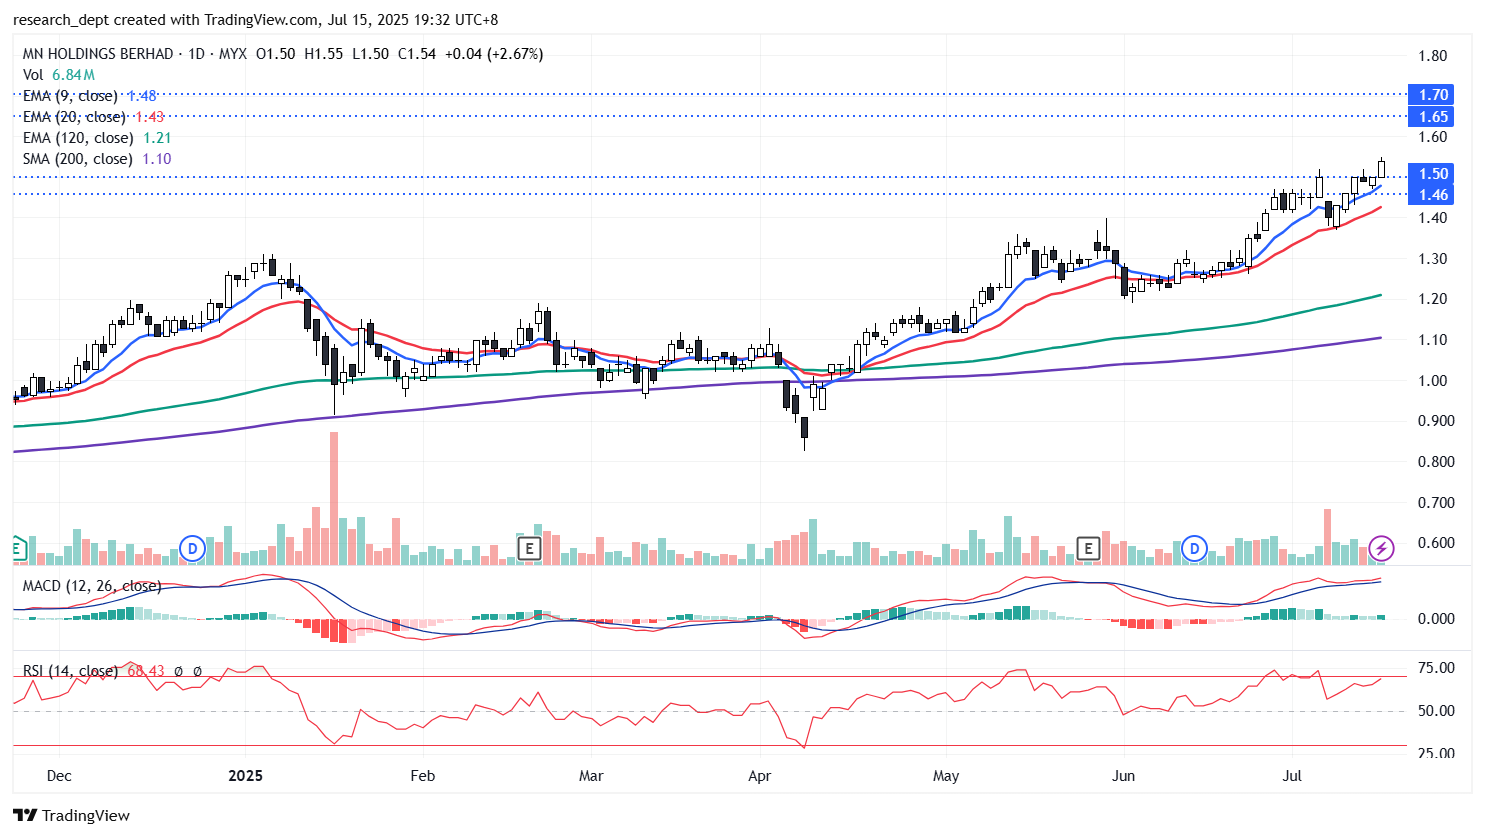Click the 1.00 price axis label

pos(1433,381)
